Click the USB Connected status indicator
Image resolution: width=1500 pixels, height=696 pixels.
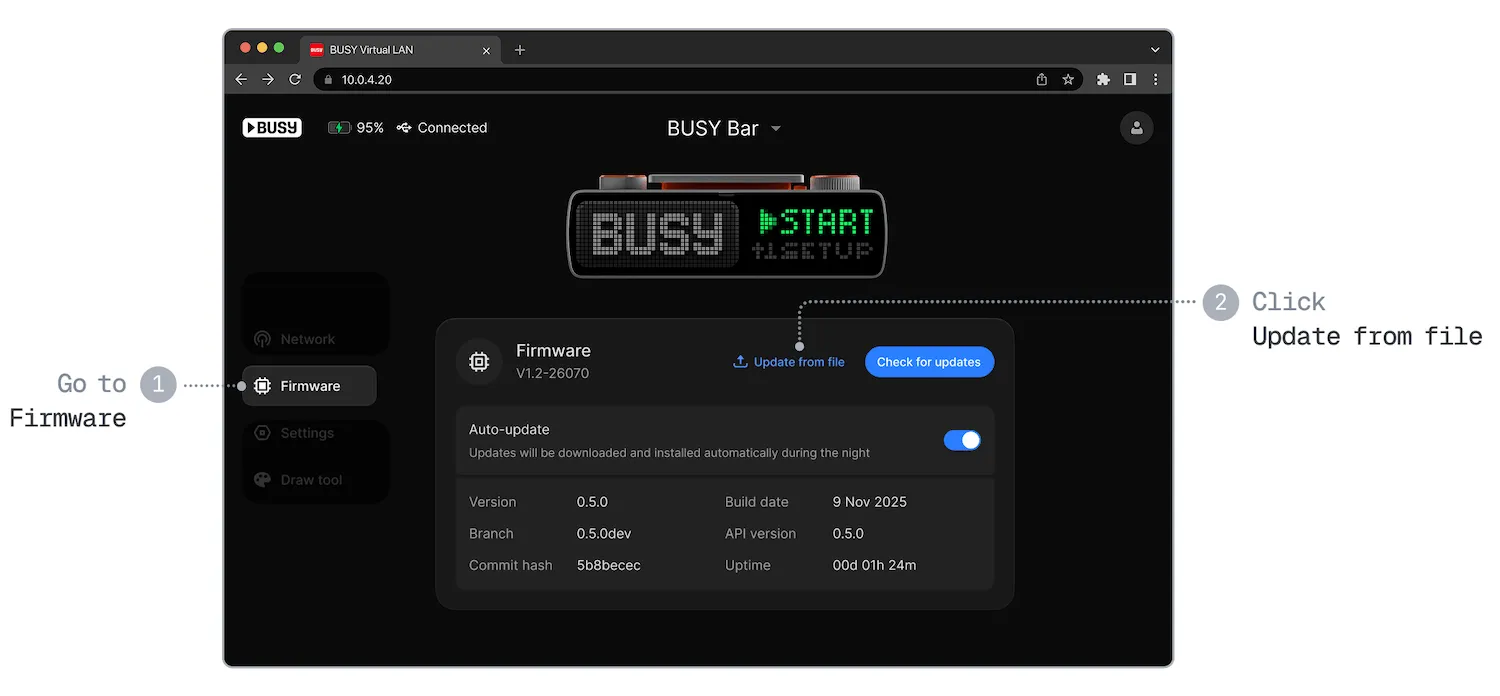(442, 128)
